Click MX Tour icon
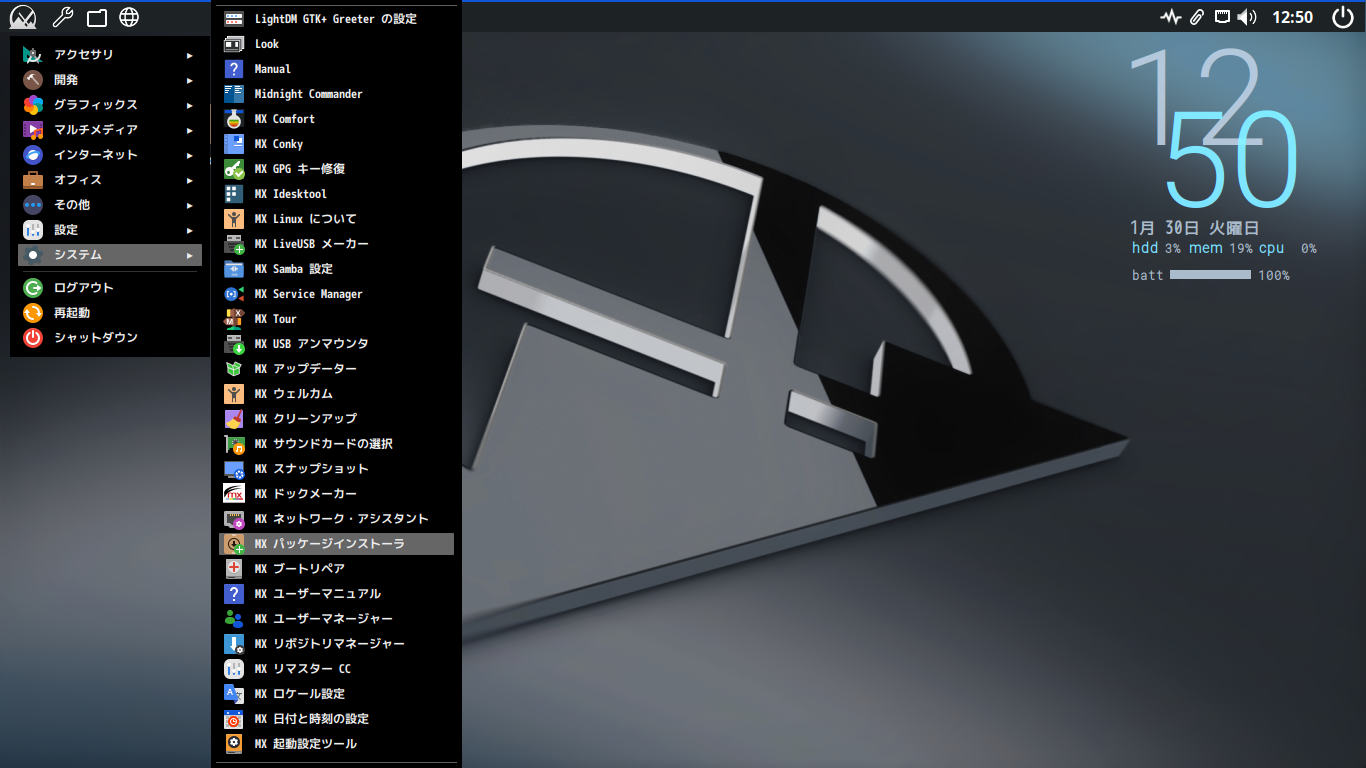Image resolution: width=1366 pixels, height=768 pixels. (x=234, y=319)
